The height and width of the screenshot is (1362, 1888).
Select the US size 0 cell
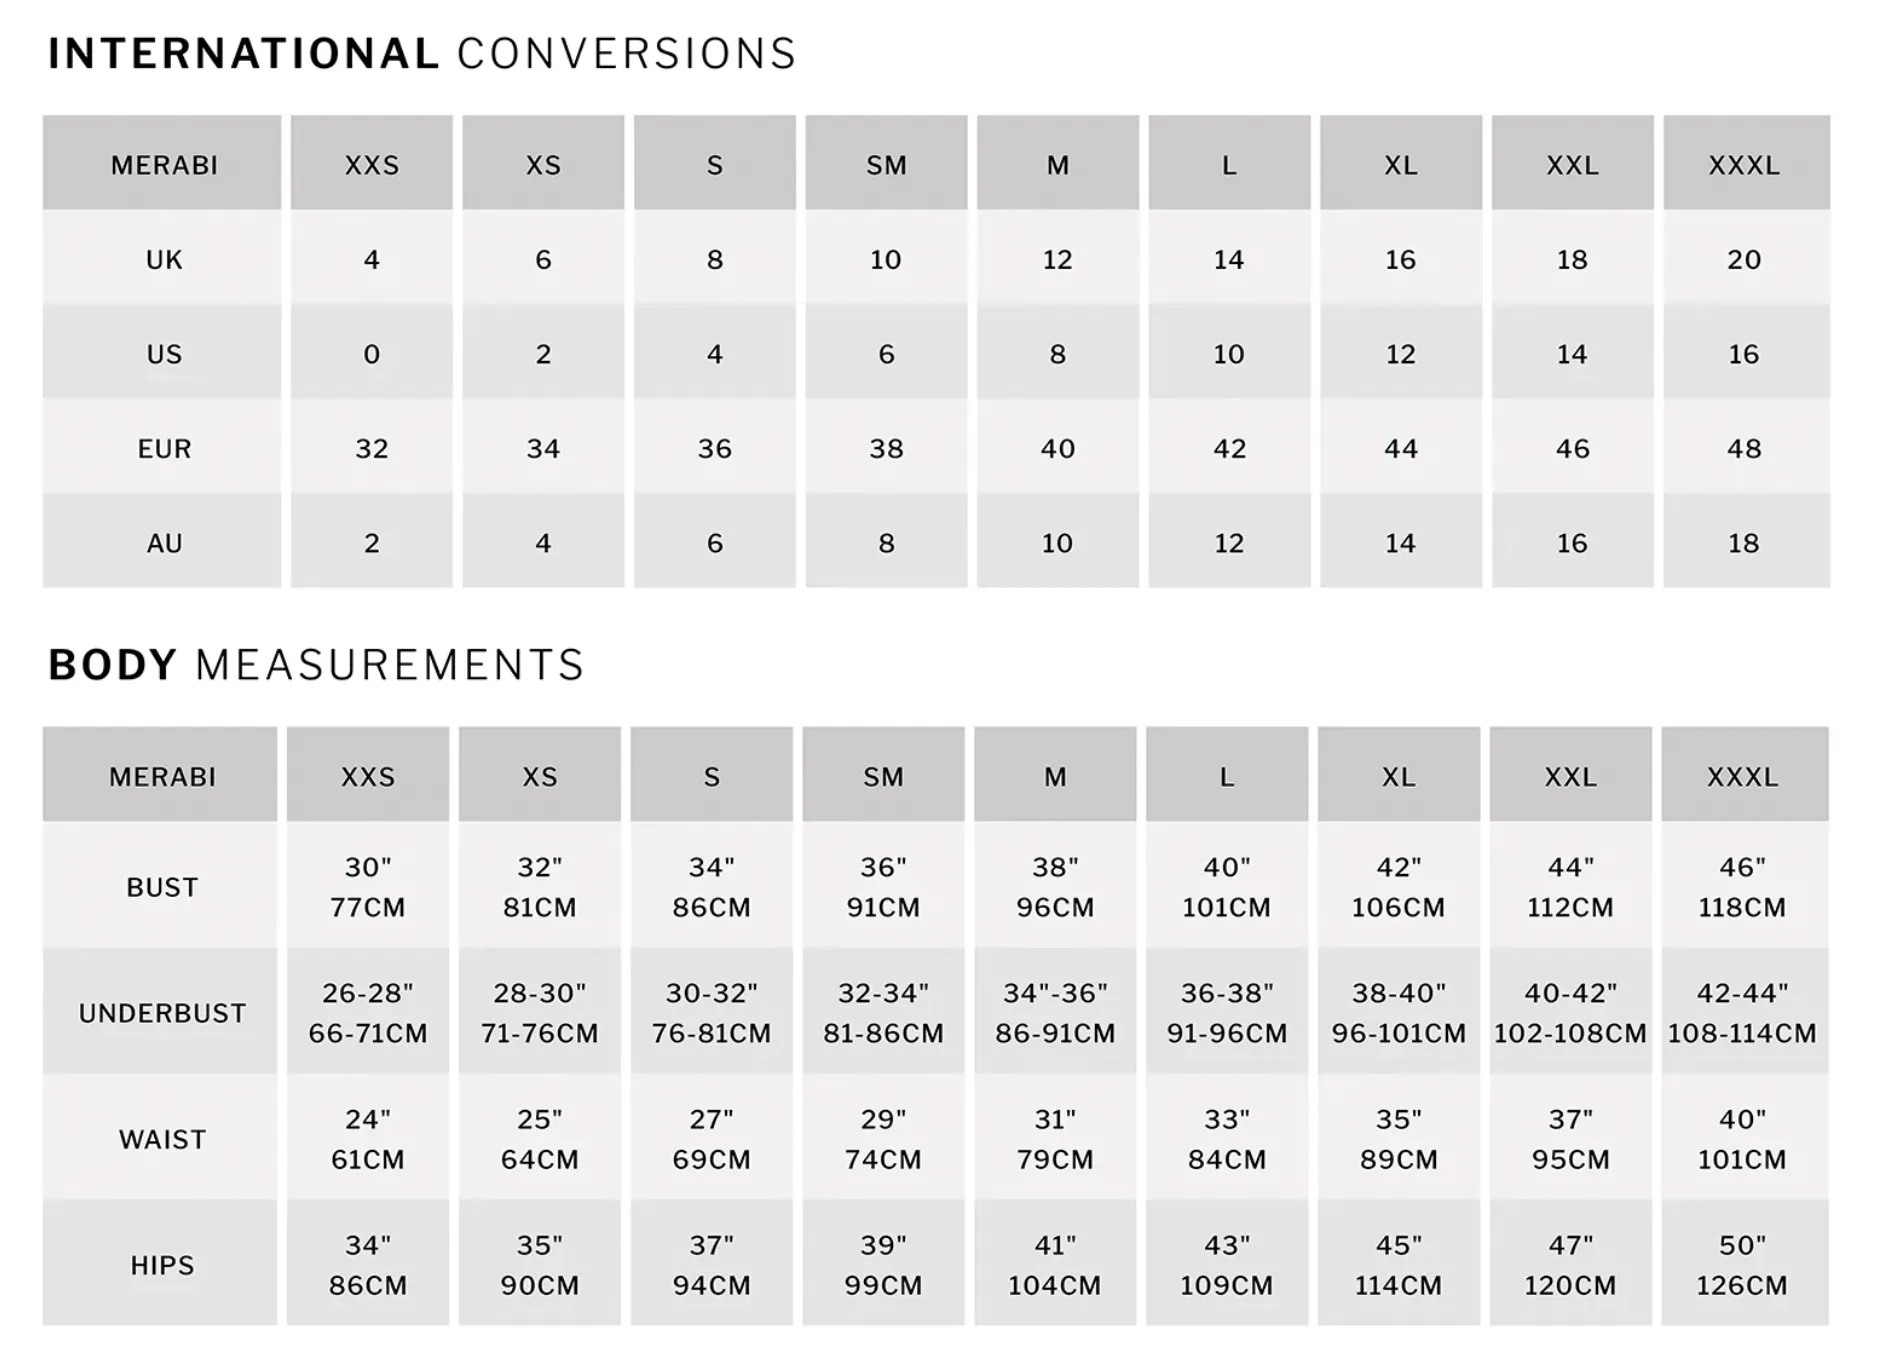click(371, 354)
